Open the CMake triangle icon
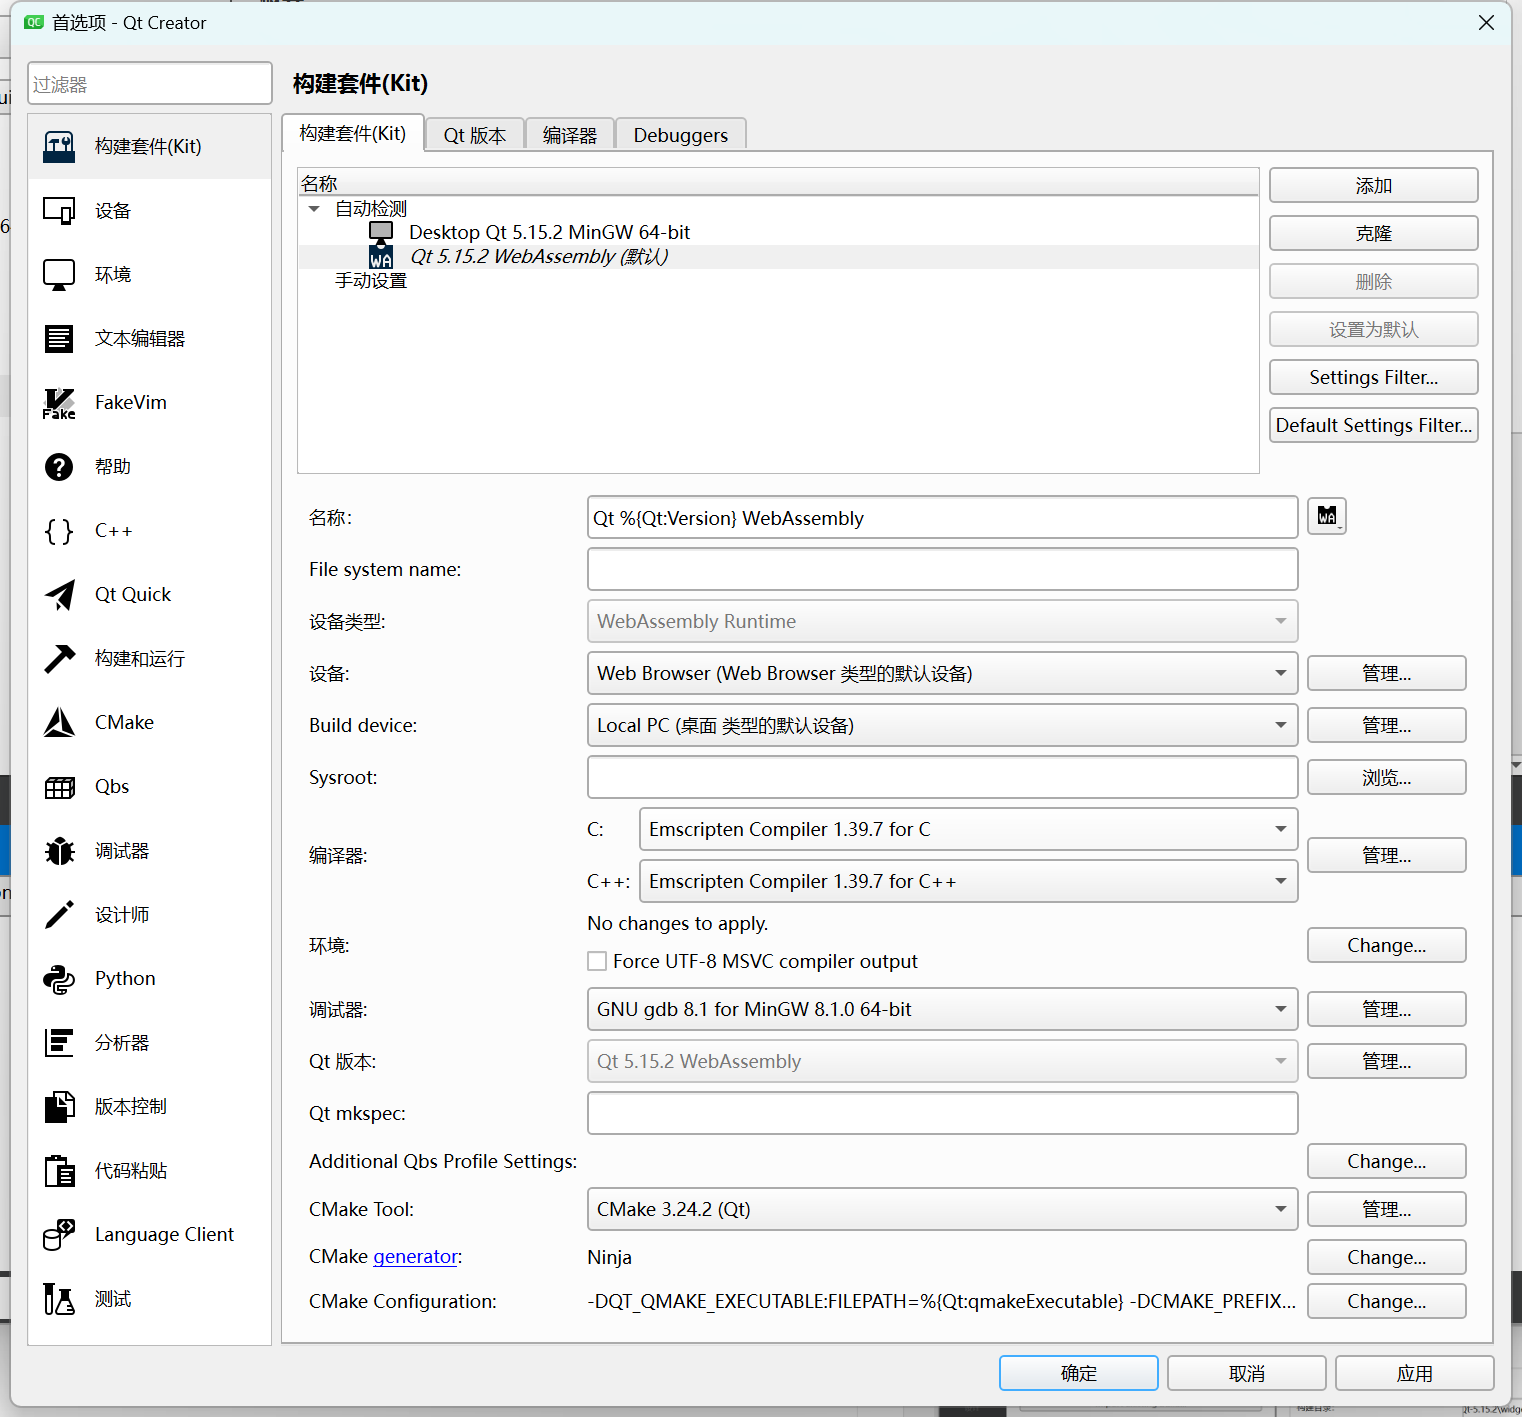1522x1417 pixels. coord(59,723)
